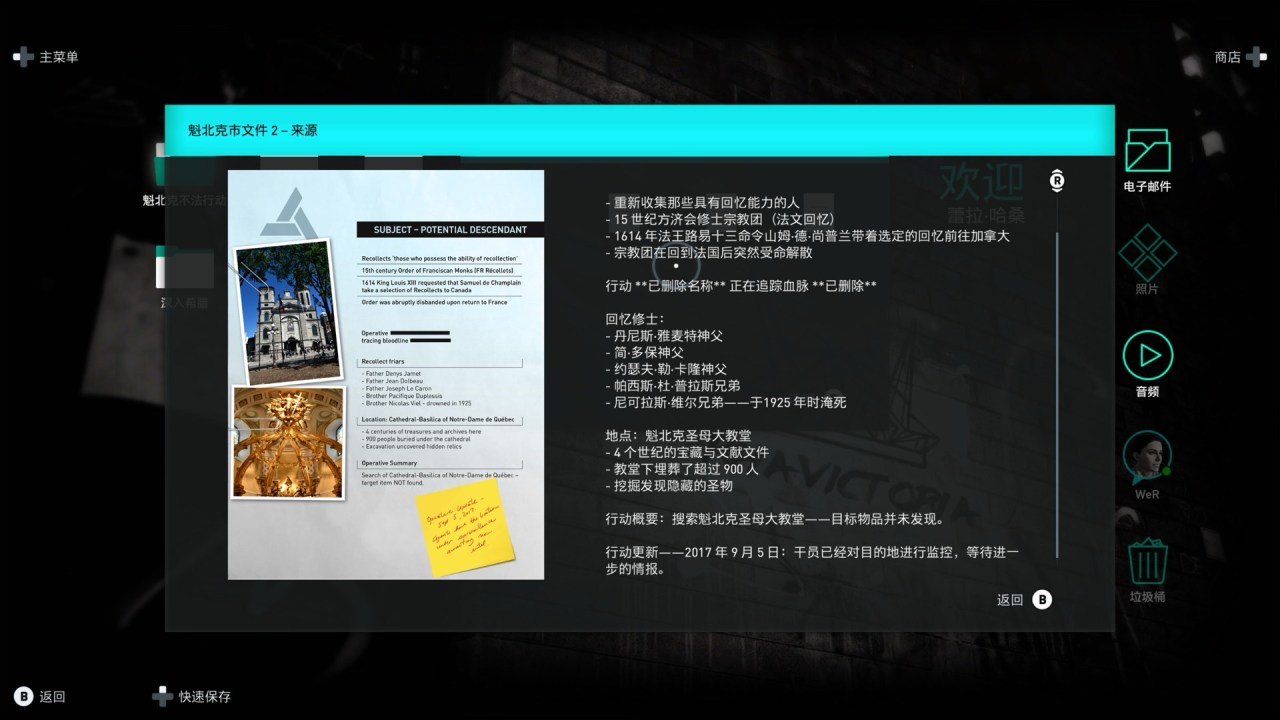Click the 主菜单 d-pad icon
Image resolution: width=1280 pixels, height=720 pixels.
22,57
